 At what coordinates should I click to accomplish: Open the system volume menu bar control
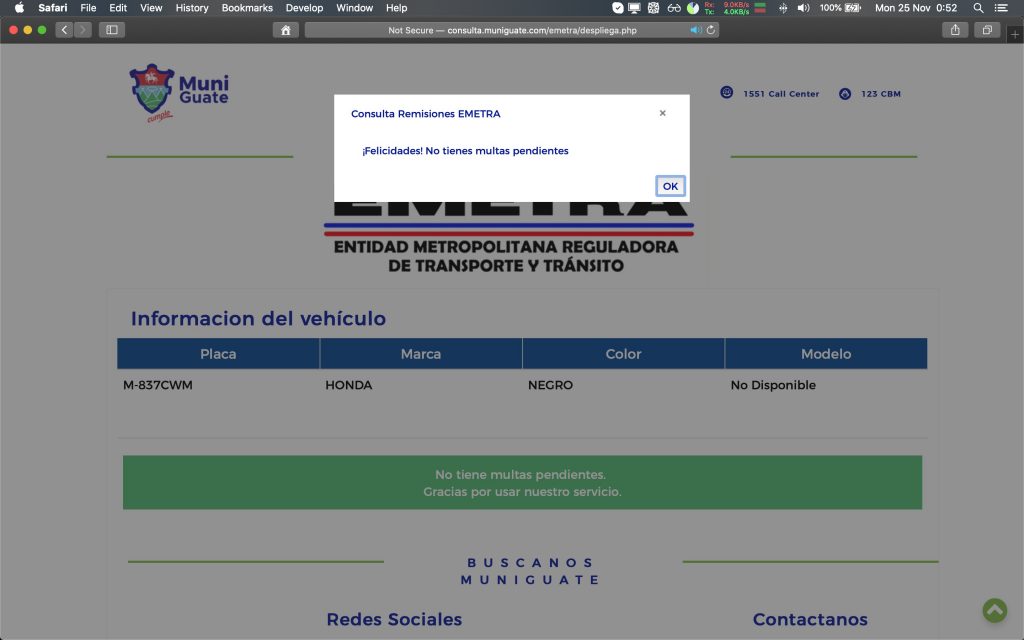click(x=803, y=8)
